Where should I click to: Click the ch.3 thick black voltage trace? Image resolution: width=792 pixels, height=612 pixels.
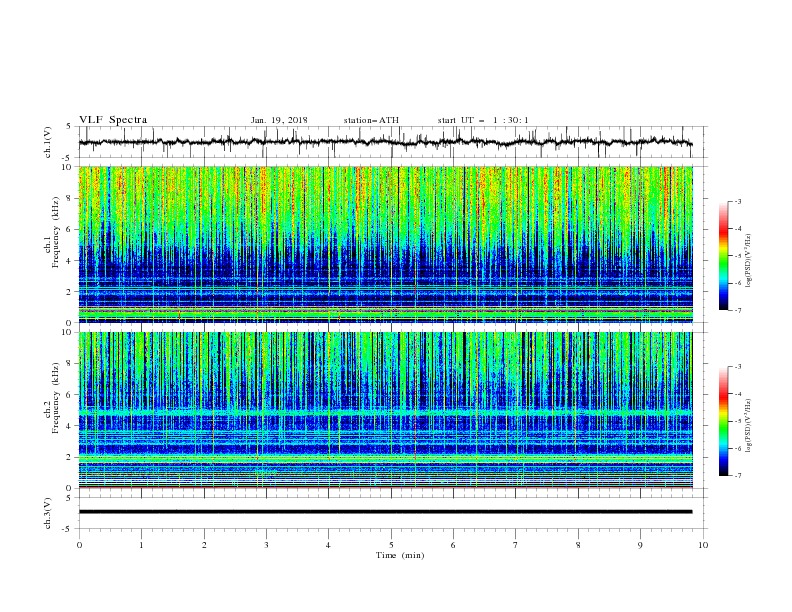(385, 512)
